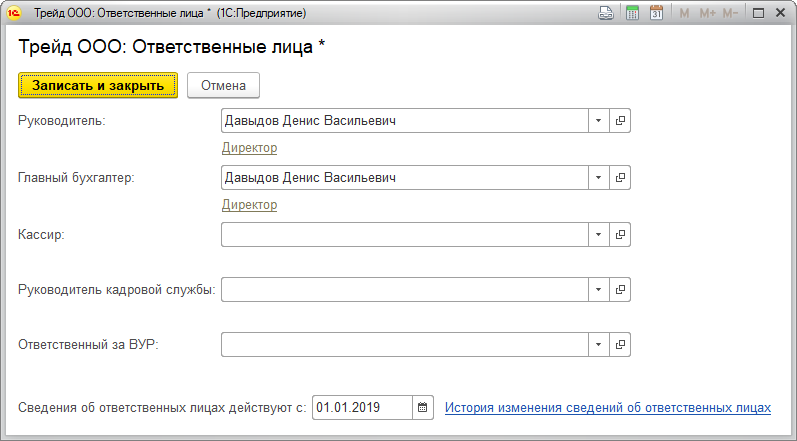The image size is (797, 441).
Task: Open the date picker calendar button
Action: 423,408
